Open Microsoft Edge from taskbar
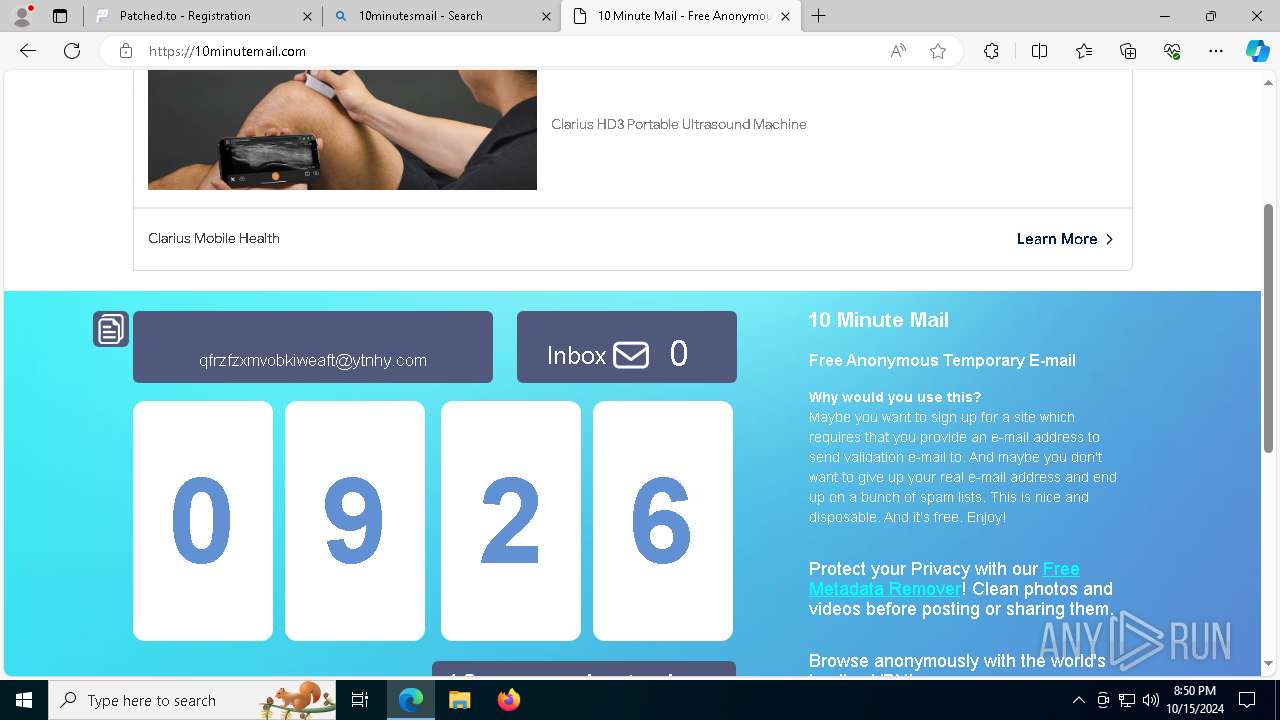Screen dimensions: 1280x720 pyautogui.click(x=411, y=700)
